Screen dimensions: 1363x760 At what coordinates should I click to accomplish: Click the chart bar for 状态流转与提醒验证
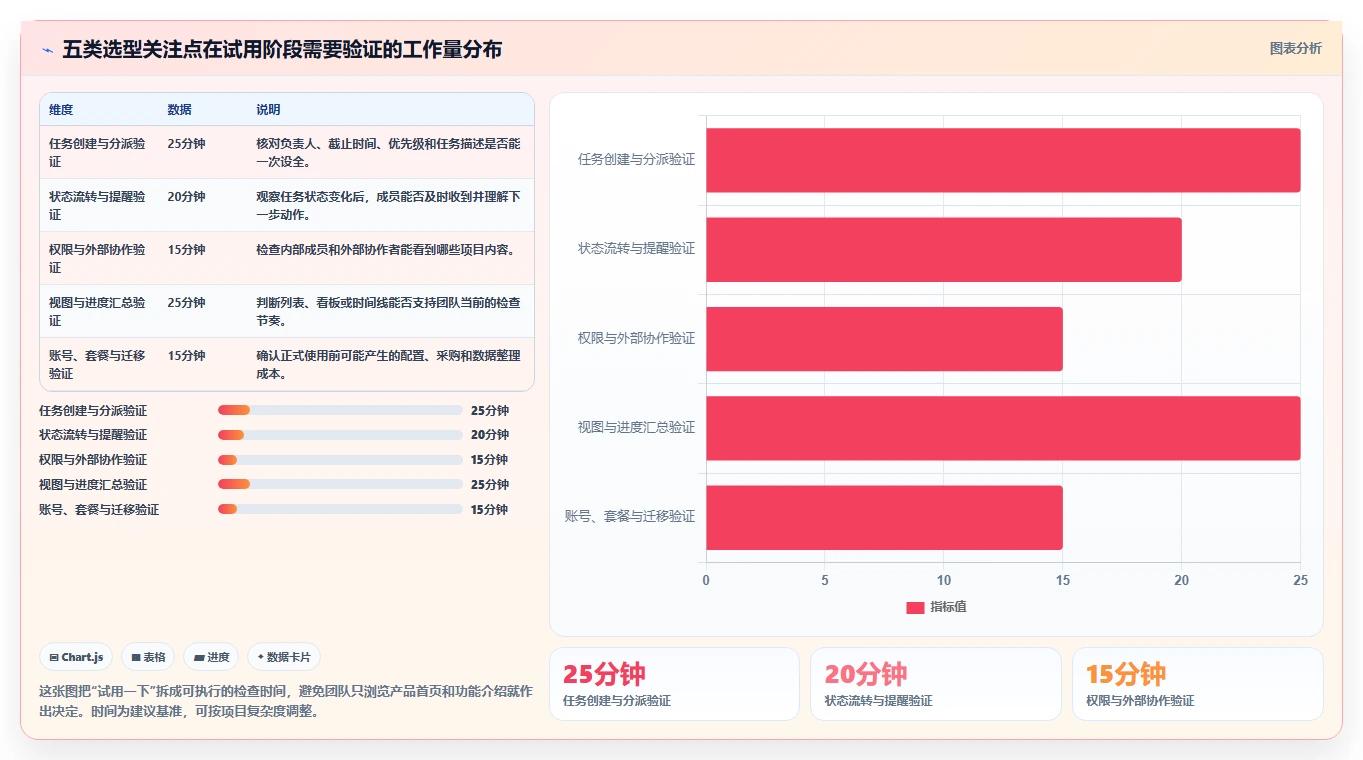click(944, 249)
